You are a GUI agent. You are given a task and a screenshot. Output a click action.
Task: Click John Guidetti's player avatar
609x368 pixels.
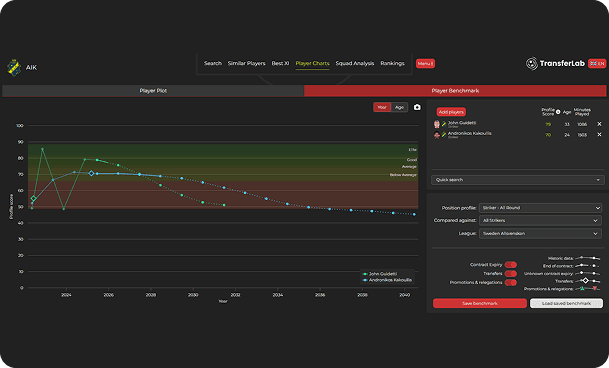coord(437,124)
